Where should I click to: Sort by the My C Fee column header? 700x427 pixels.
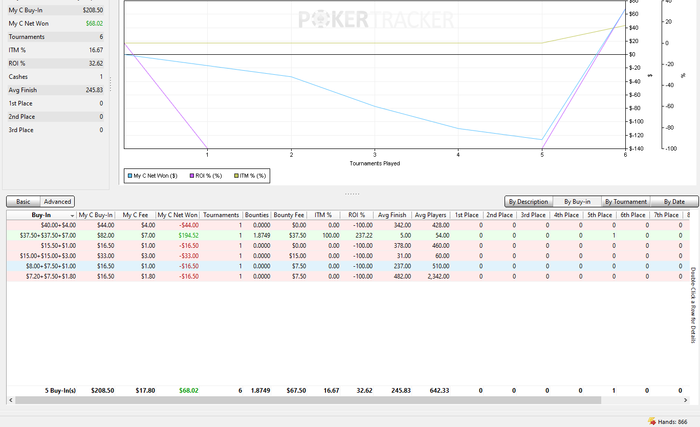135,215
